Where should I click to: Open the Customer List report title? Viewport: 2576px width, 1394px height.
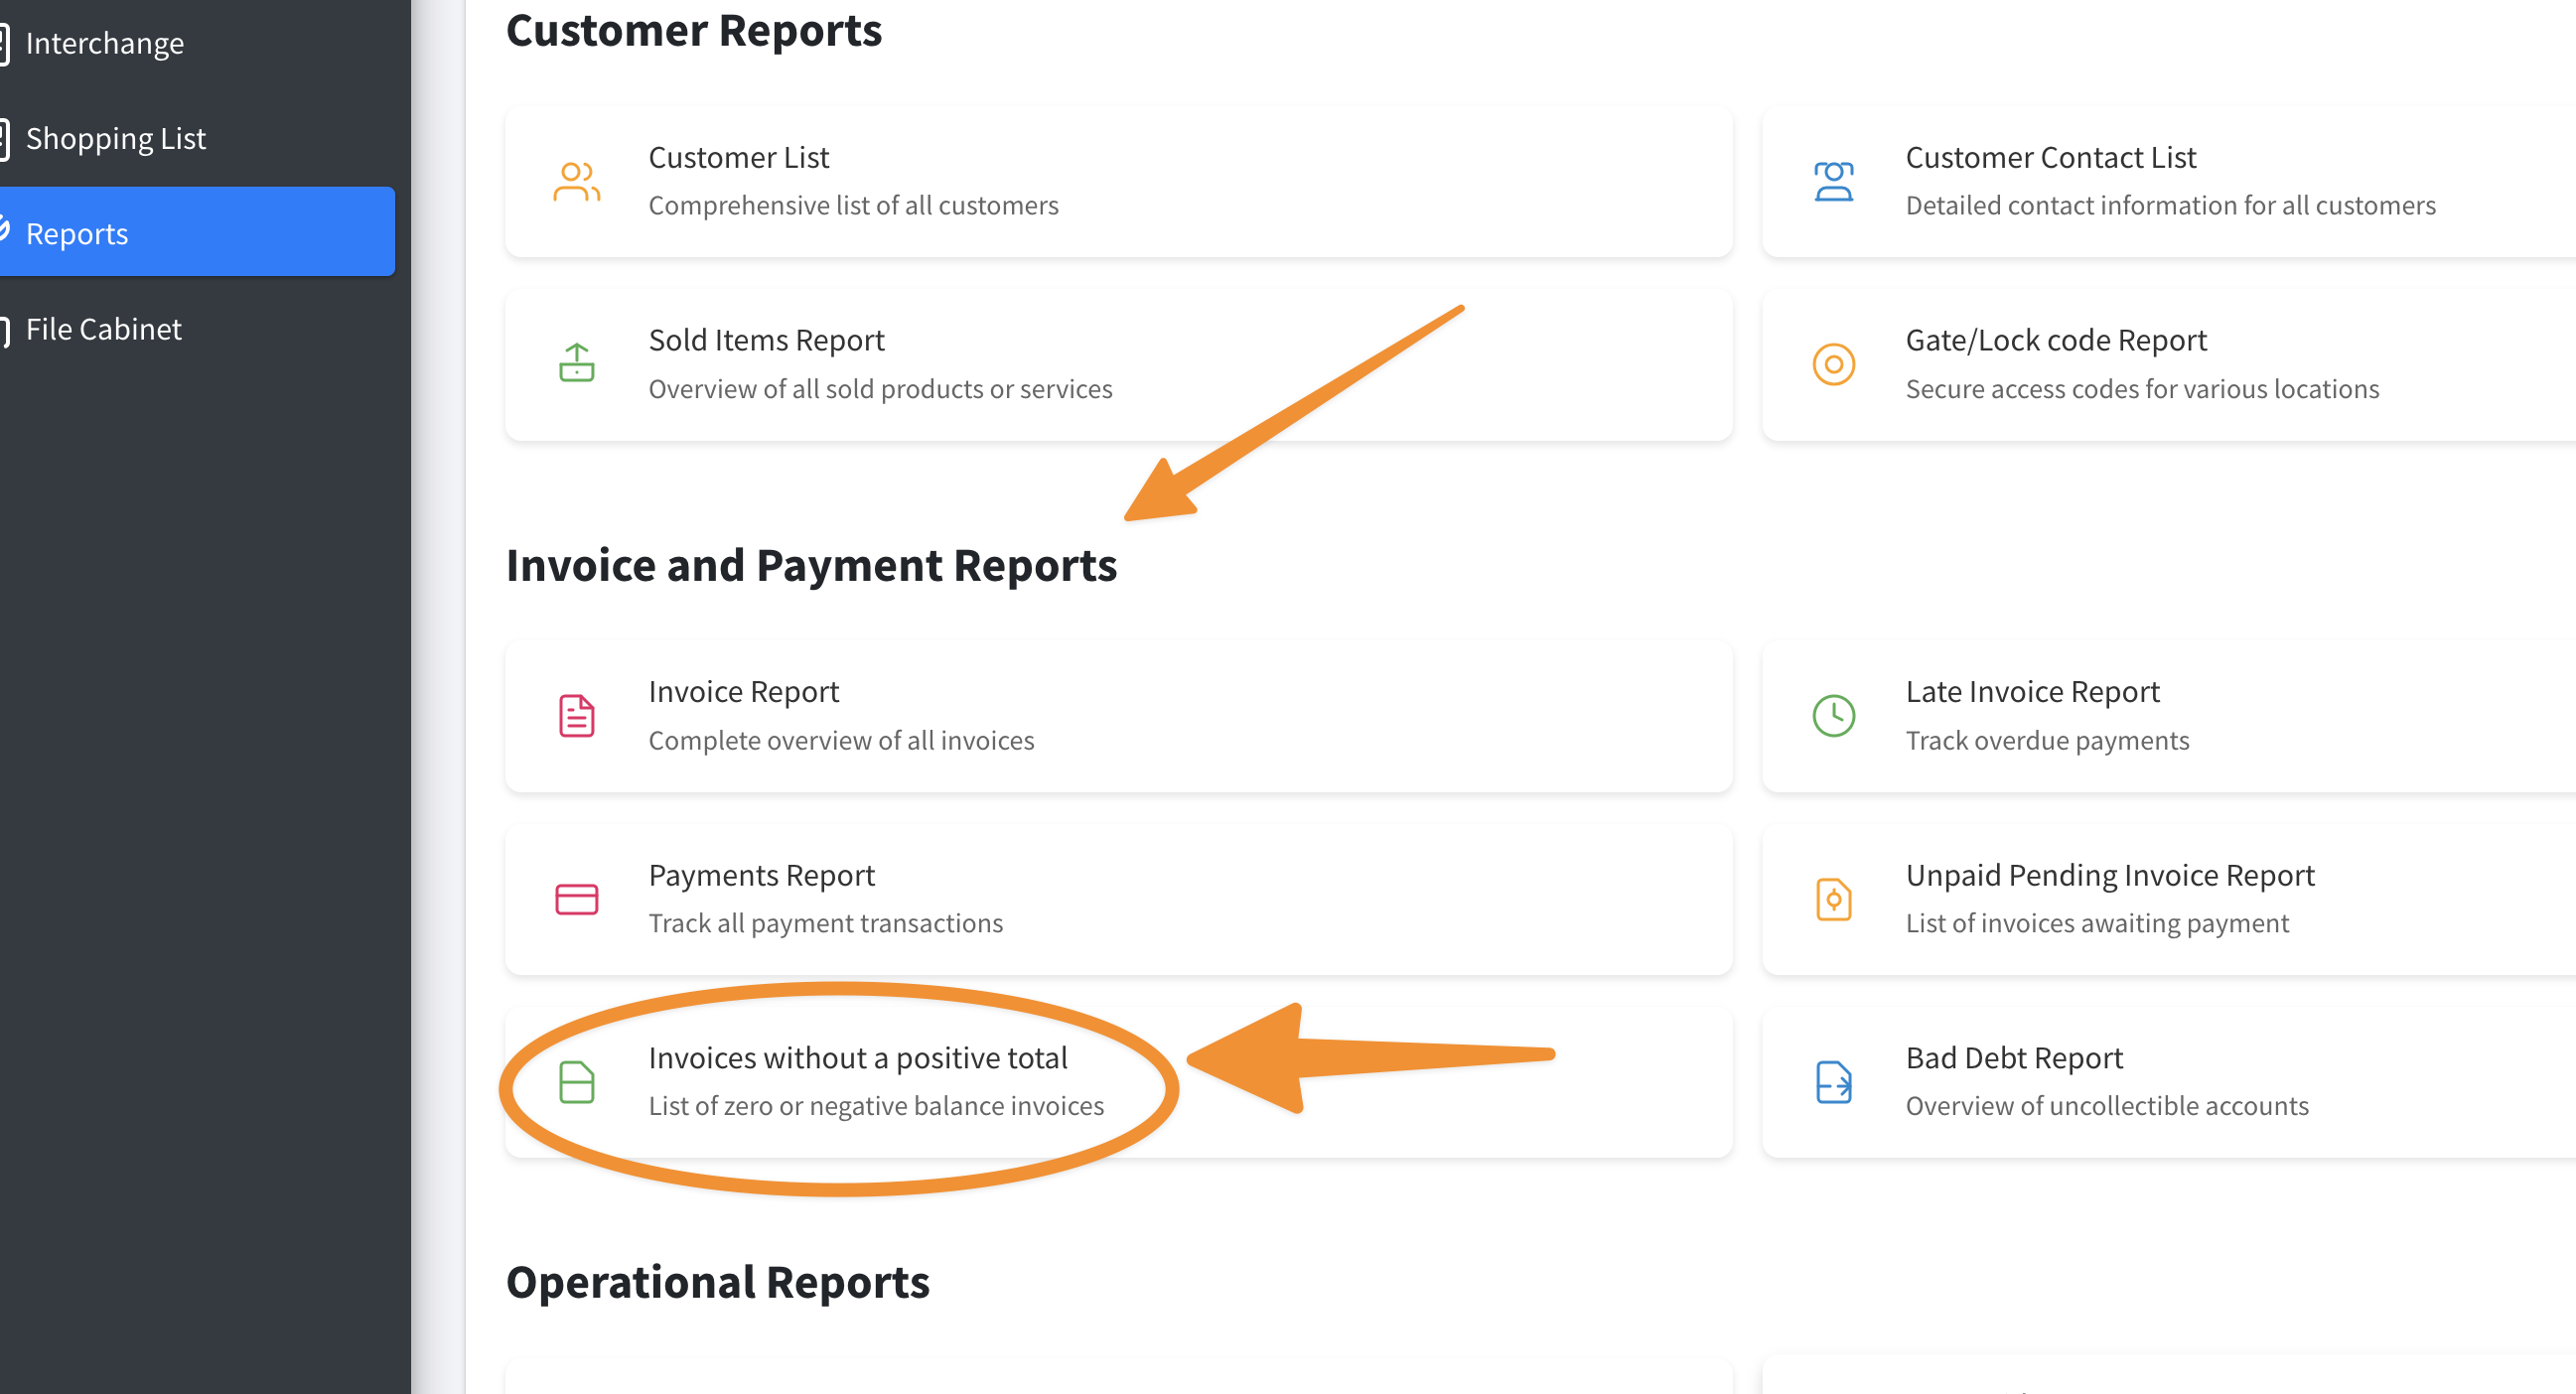coord(738,158)
